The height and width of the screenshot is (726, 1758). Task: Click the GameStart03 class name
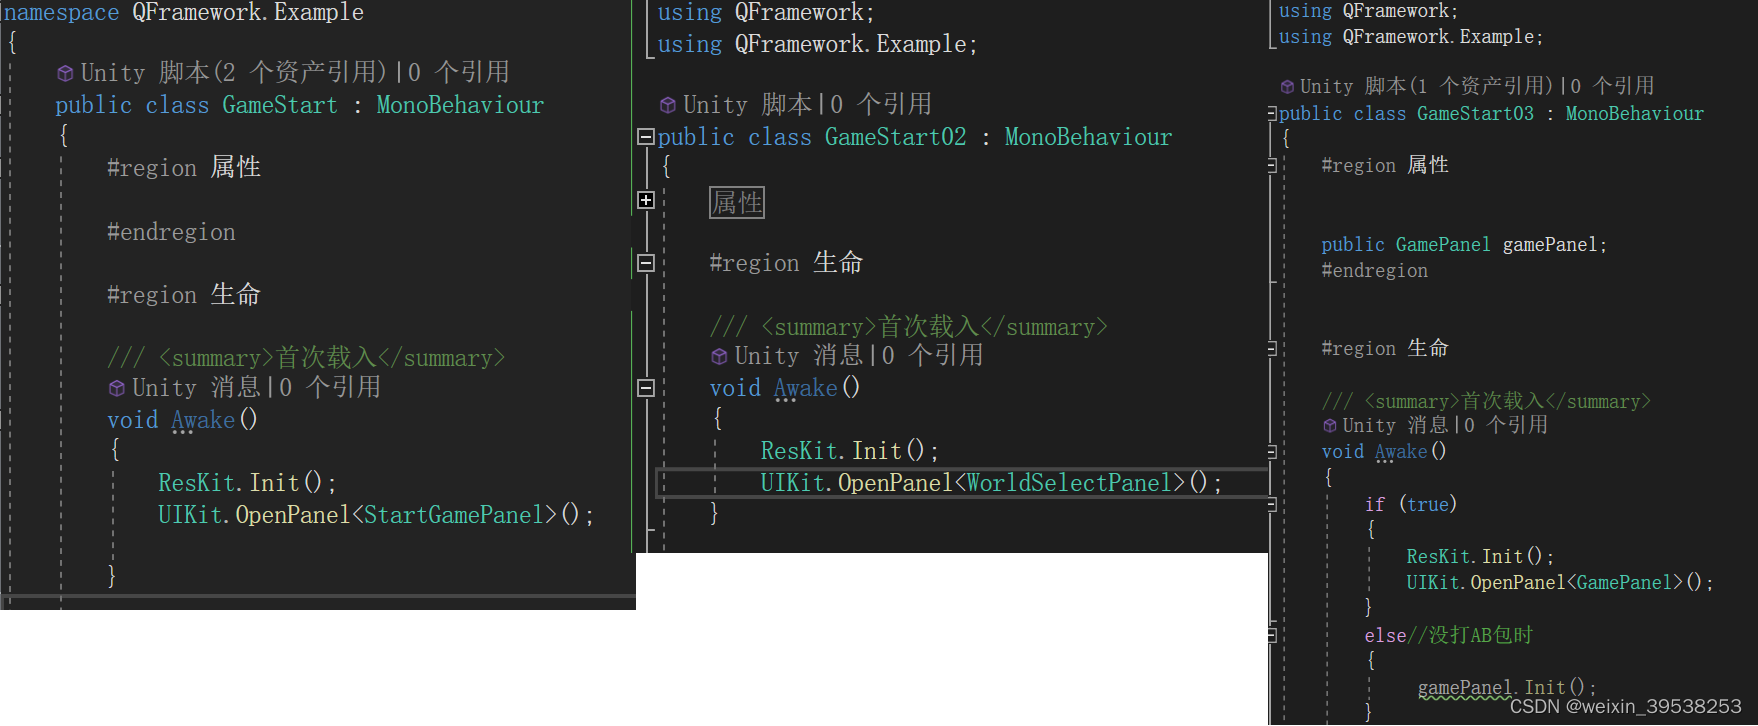(1475, 114)
